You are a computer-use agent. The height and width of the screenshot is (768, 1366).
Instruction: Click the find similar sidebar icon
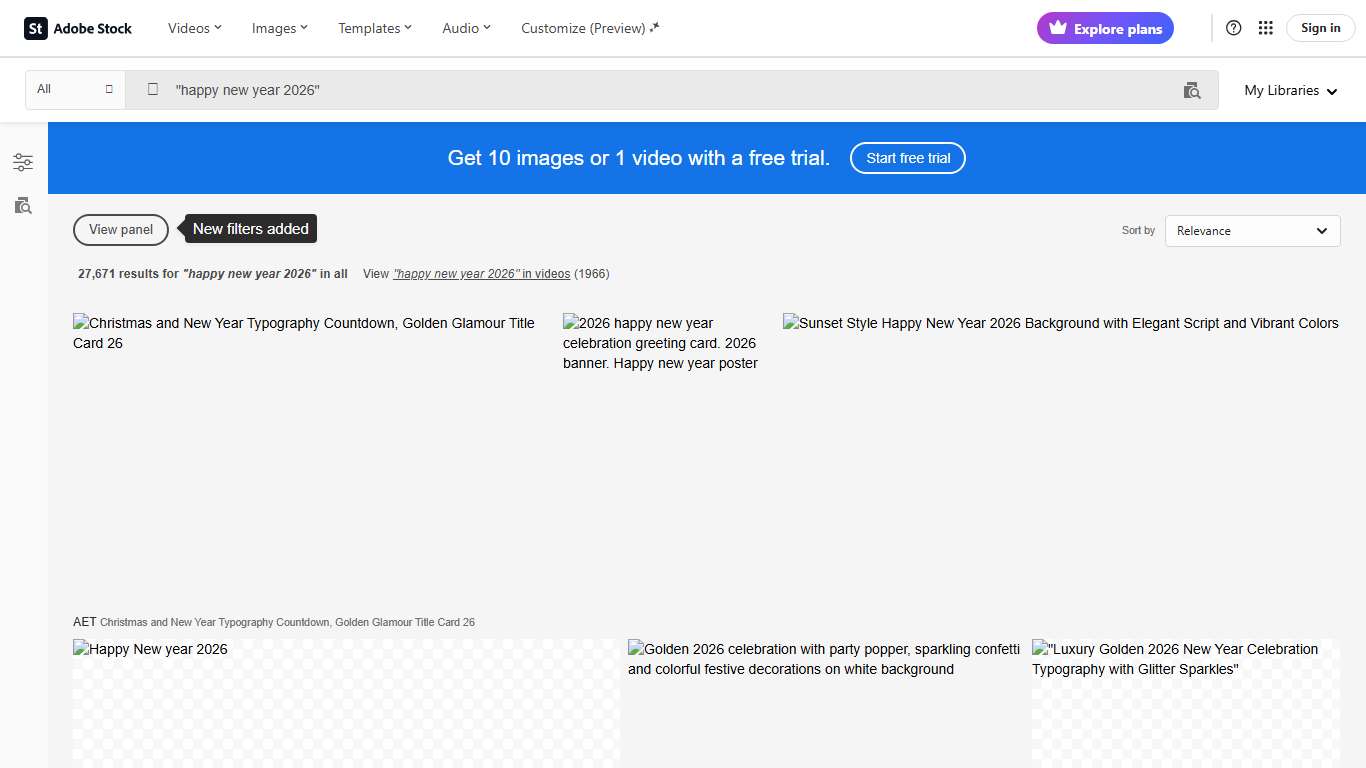coord(23,206)
